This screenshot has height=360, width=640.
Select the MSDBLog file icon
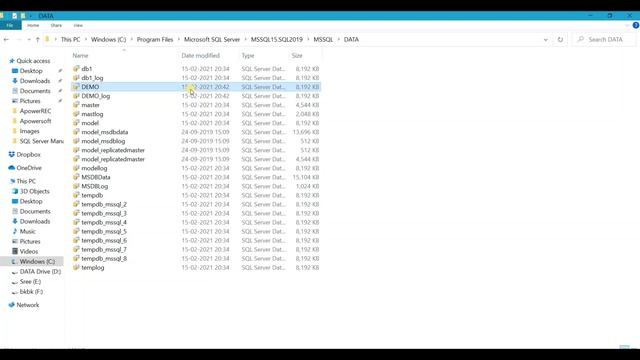tap(76, 186)
